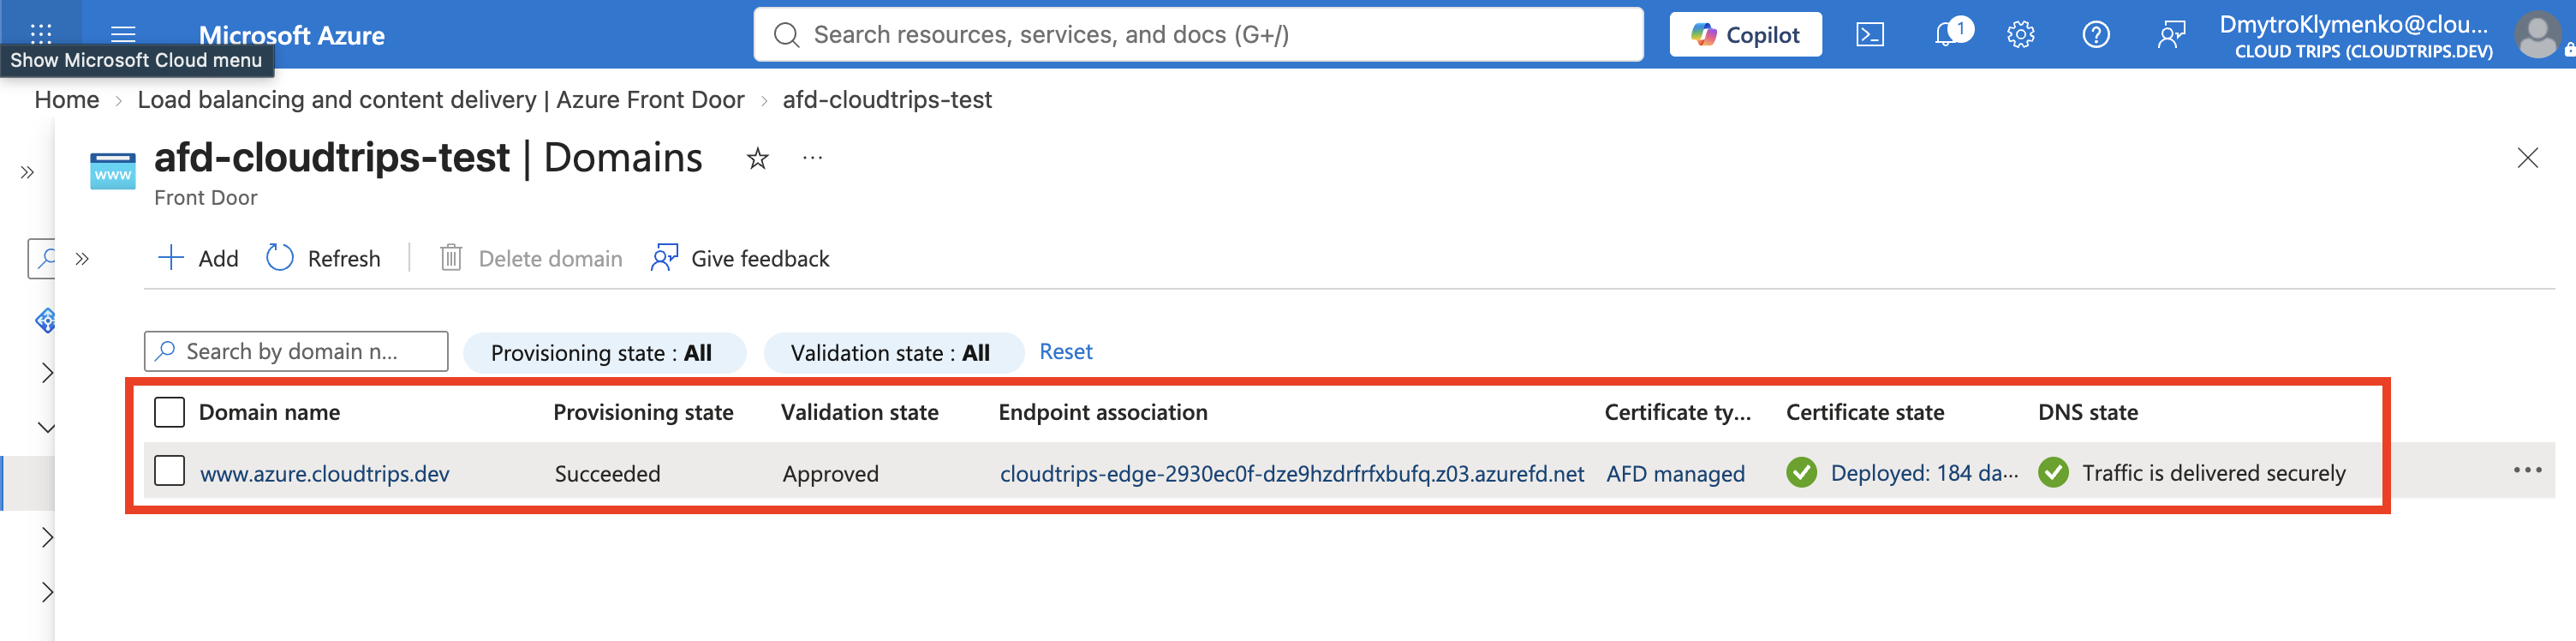Focus the Search by domain name field
Image resolution: width=2576 pixels, height=641 pixels.
[296, 352]
